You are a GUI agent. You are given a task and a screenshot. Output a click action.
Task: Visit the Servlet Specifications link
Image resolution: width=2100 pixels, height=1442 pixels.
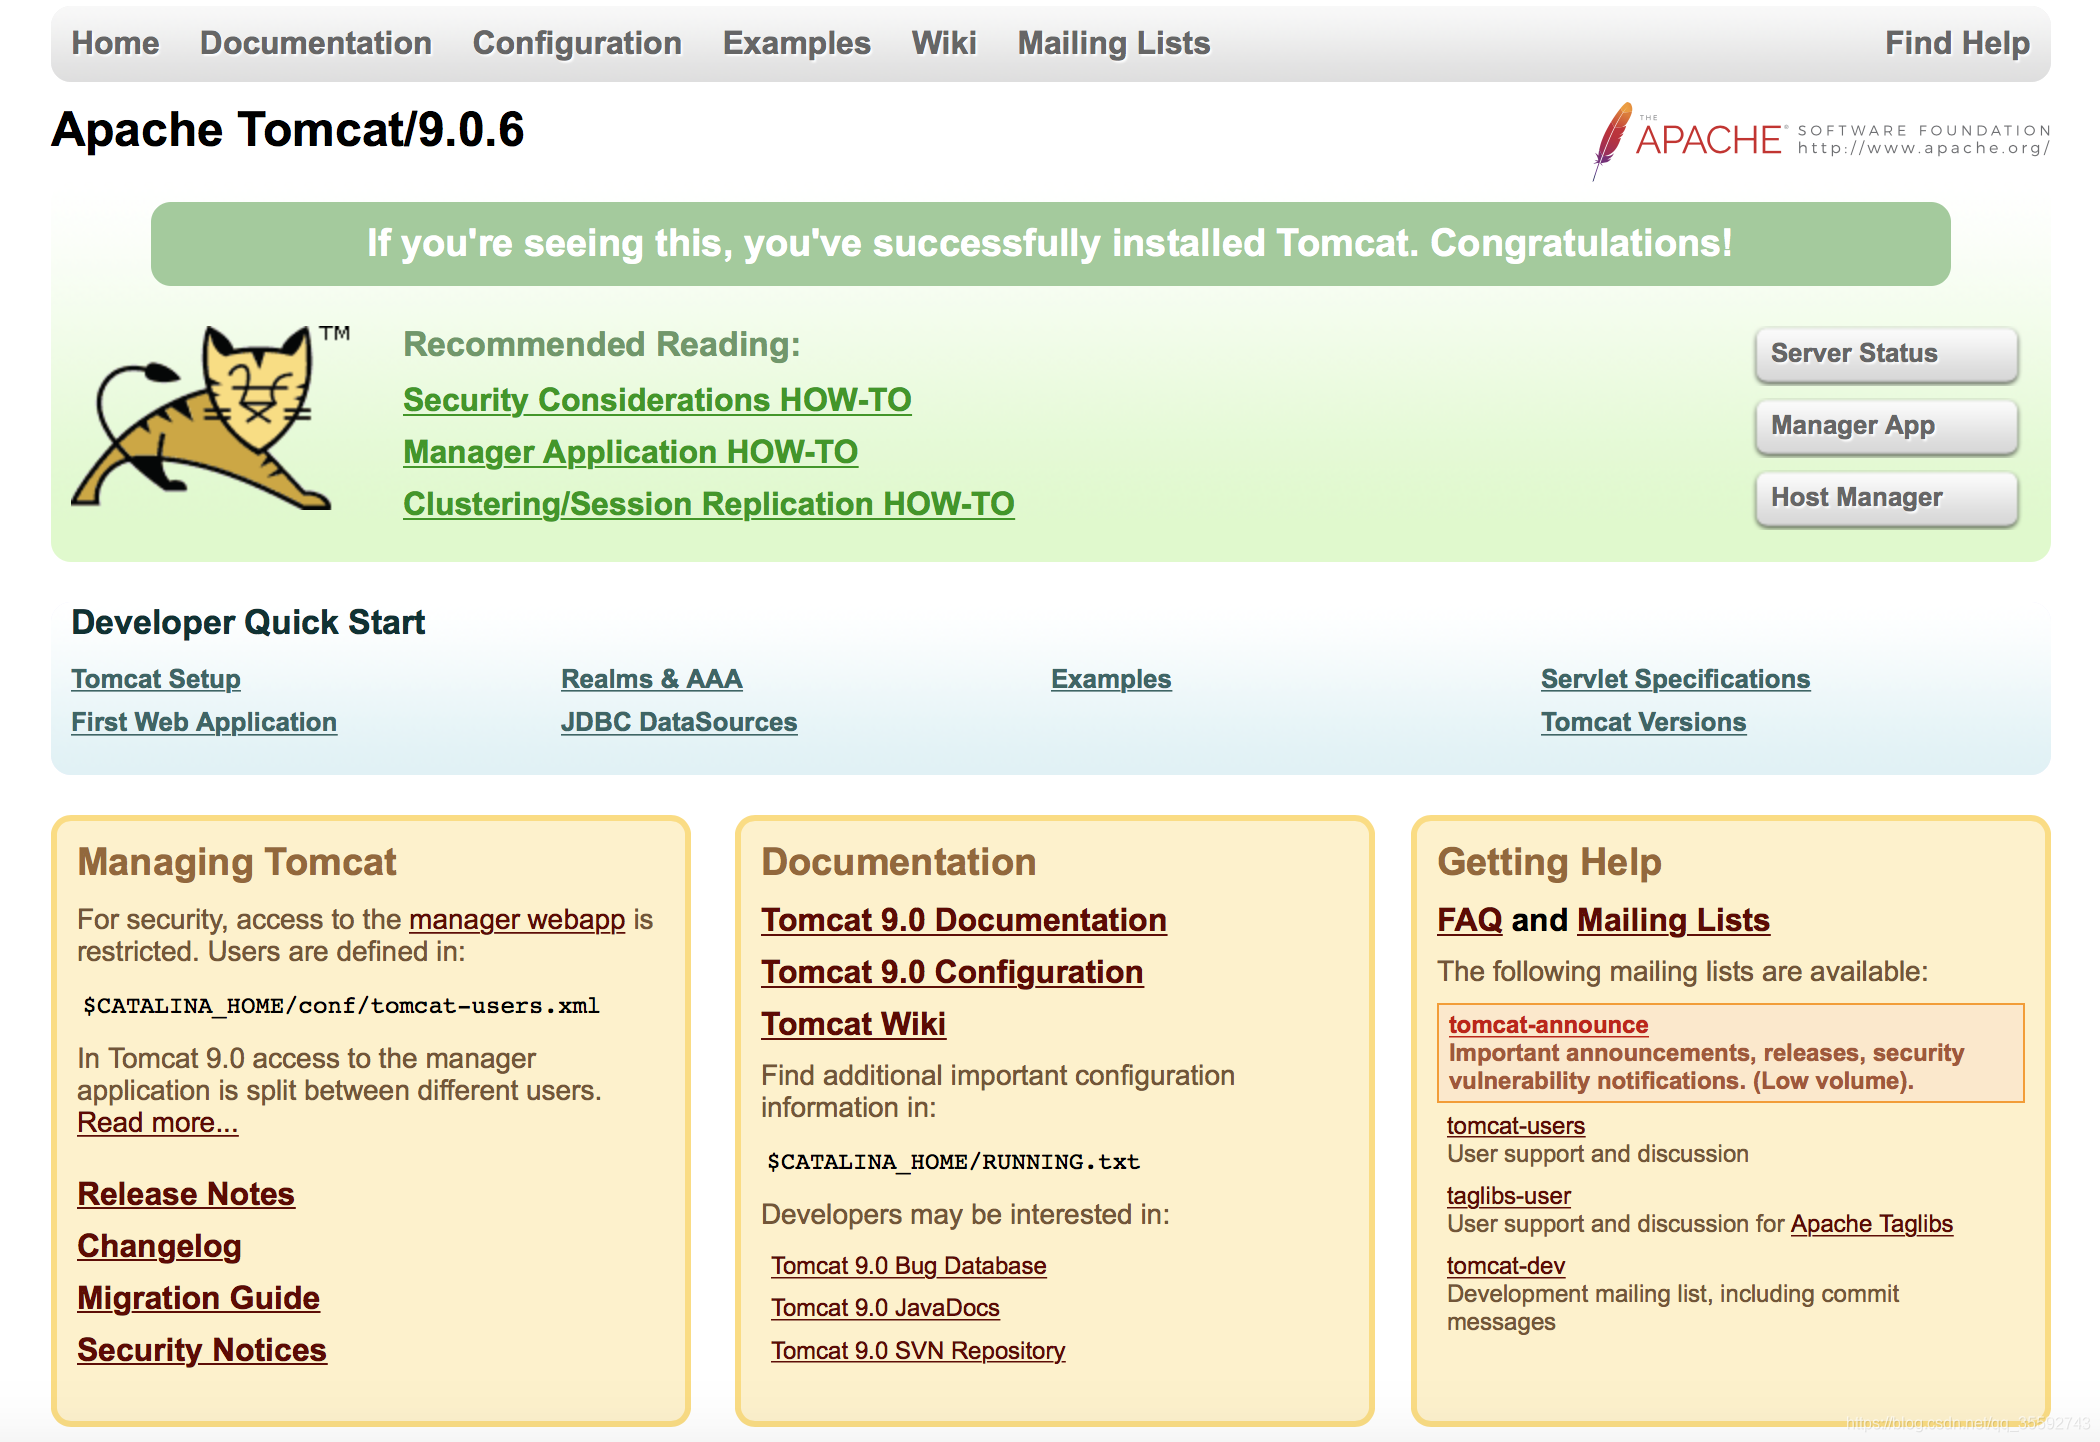(1675, 679)
